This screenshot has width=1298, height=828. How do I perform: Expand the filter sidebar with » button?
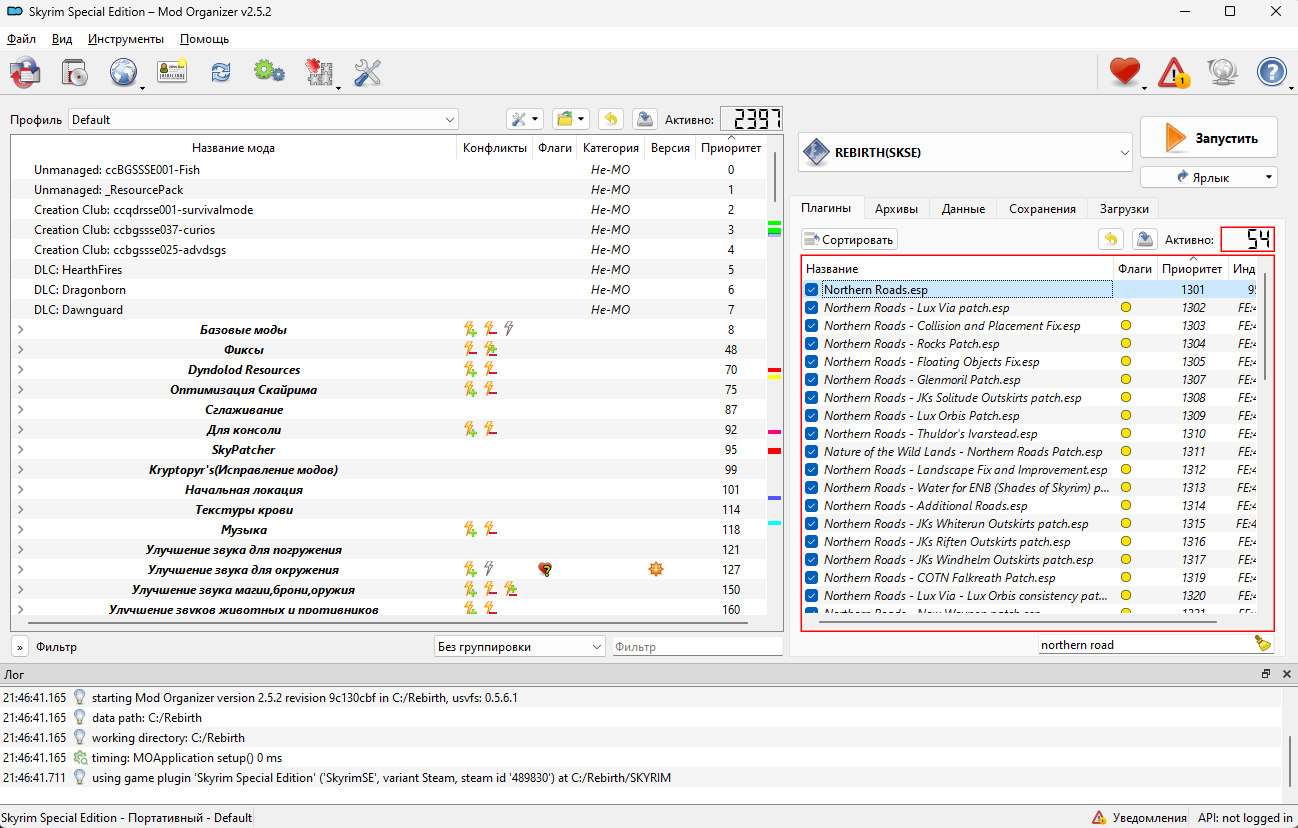20,647
